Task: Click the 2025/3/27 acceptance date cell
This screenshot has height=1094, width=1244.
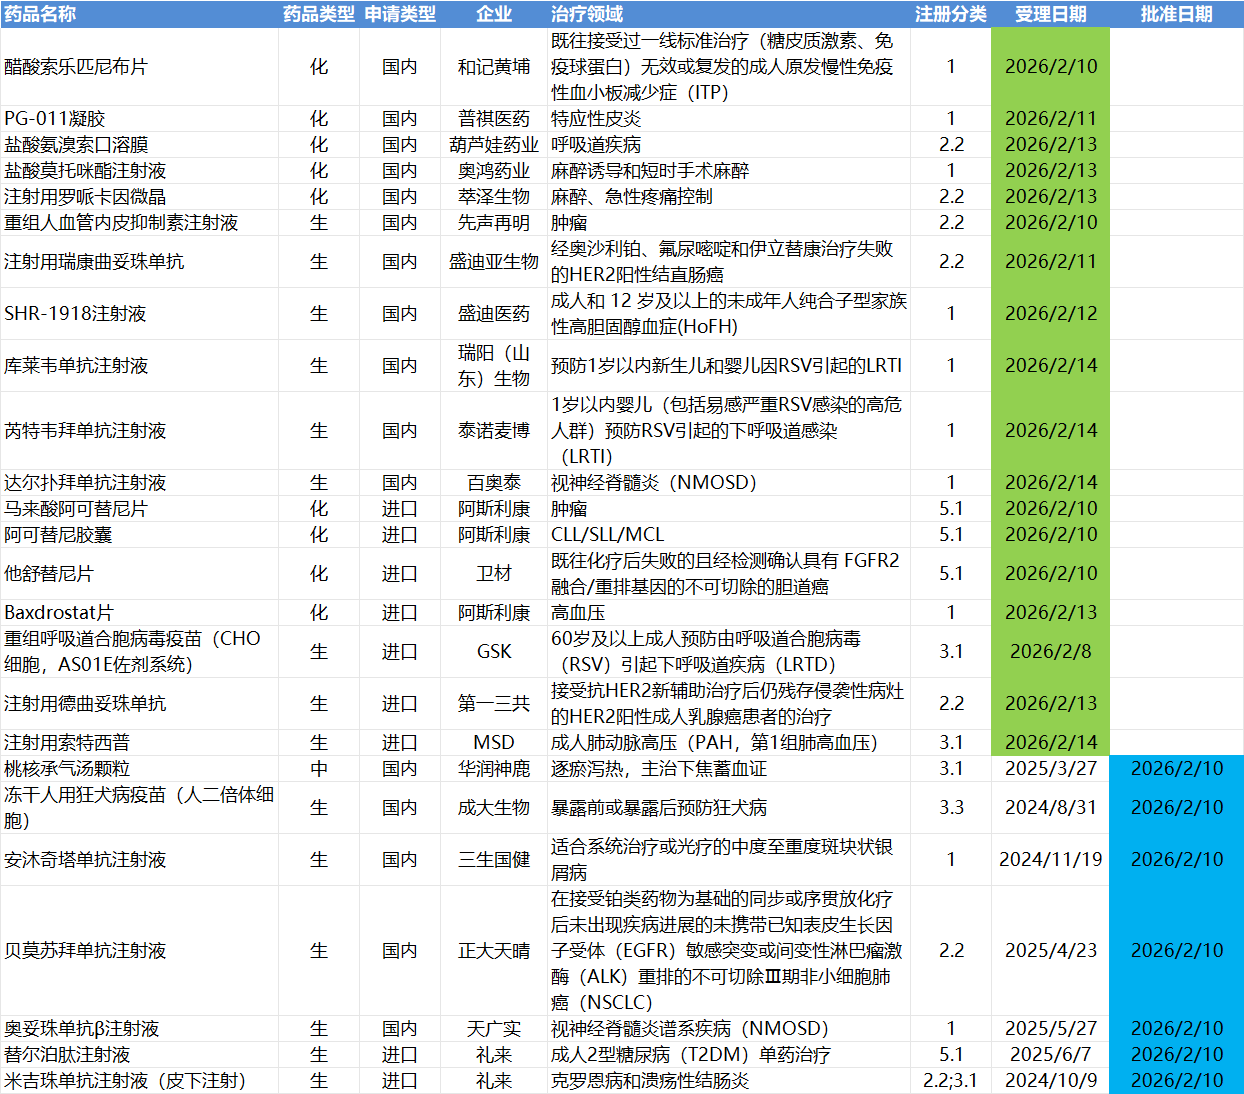Action: tap(1050, 769)
